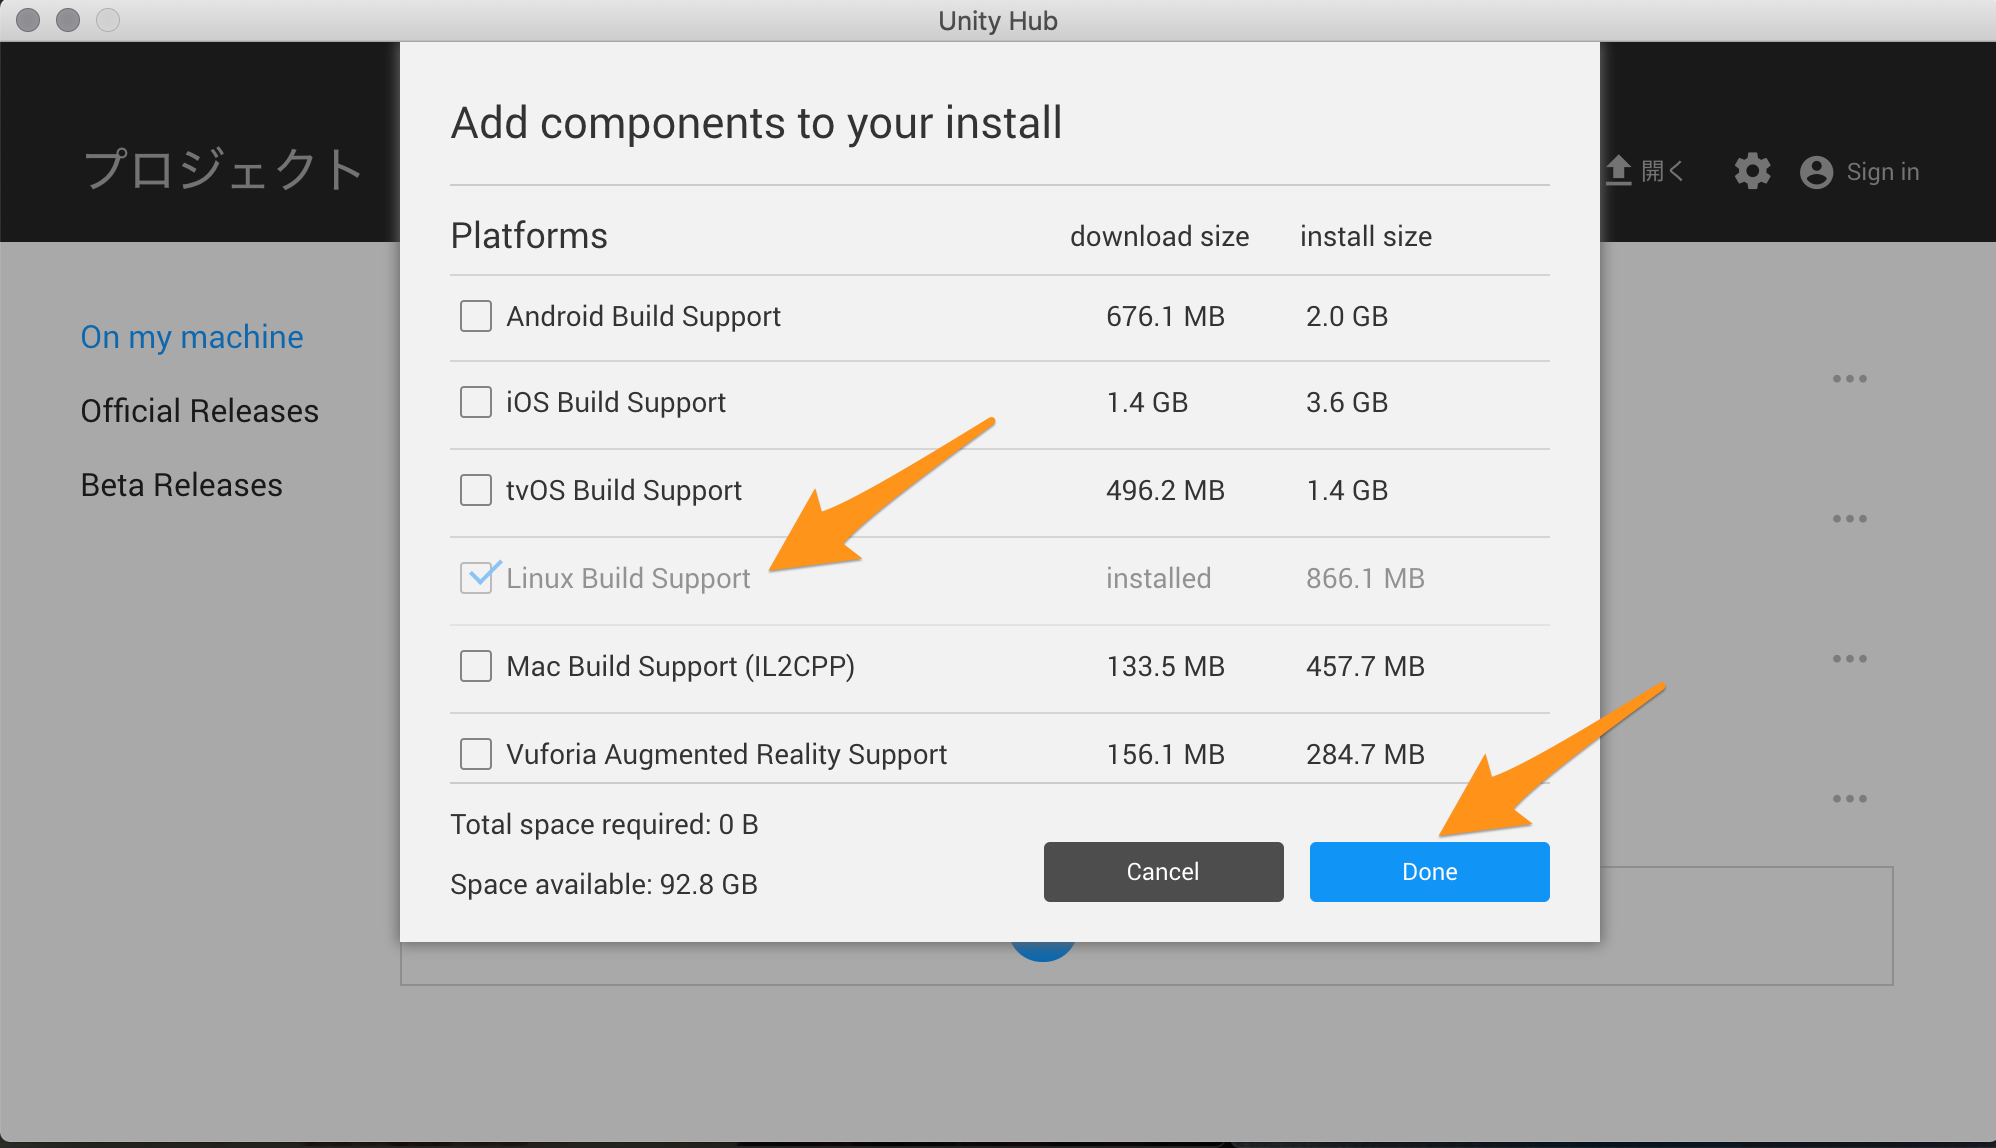Click the Sign in text link
The image size is (1996, 1148).
tap(1882, 172)
